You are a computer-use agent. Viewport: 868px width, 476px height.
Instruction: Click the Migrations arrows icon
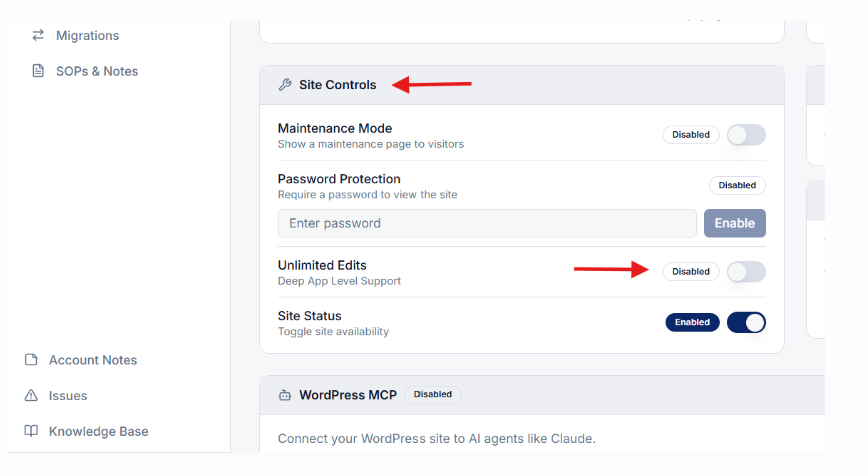click(38, 35)
